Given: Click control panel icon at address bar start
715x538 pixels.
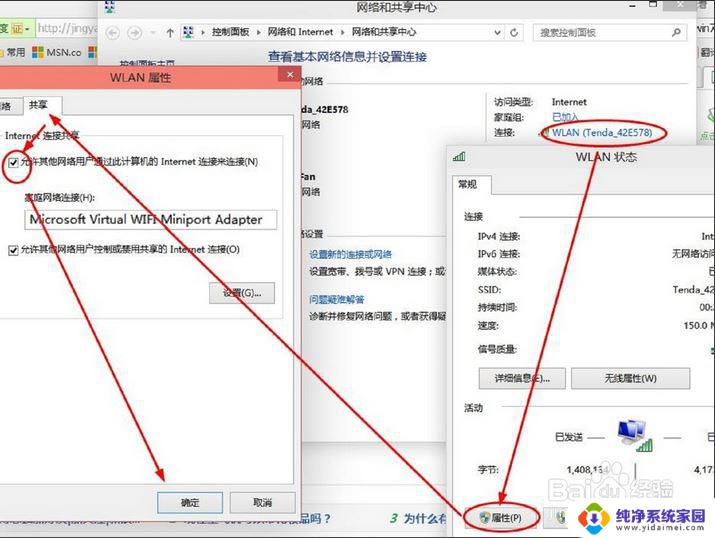Looking at the screenshot, I should tap(188, 32).
